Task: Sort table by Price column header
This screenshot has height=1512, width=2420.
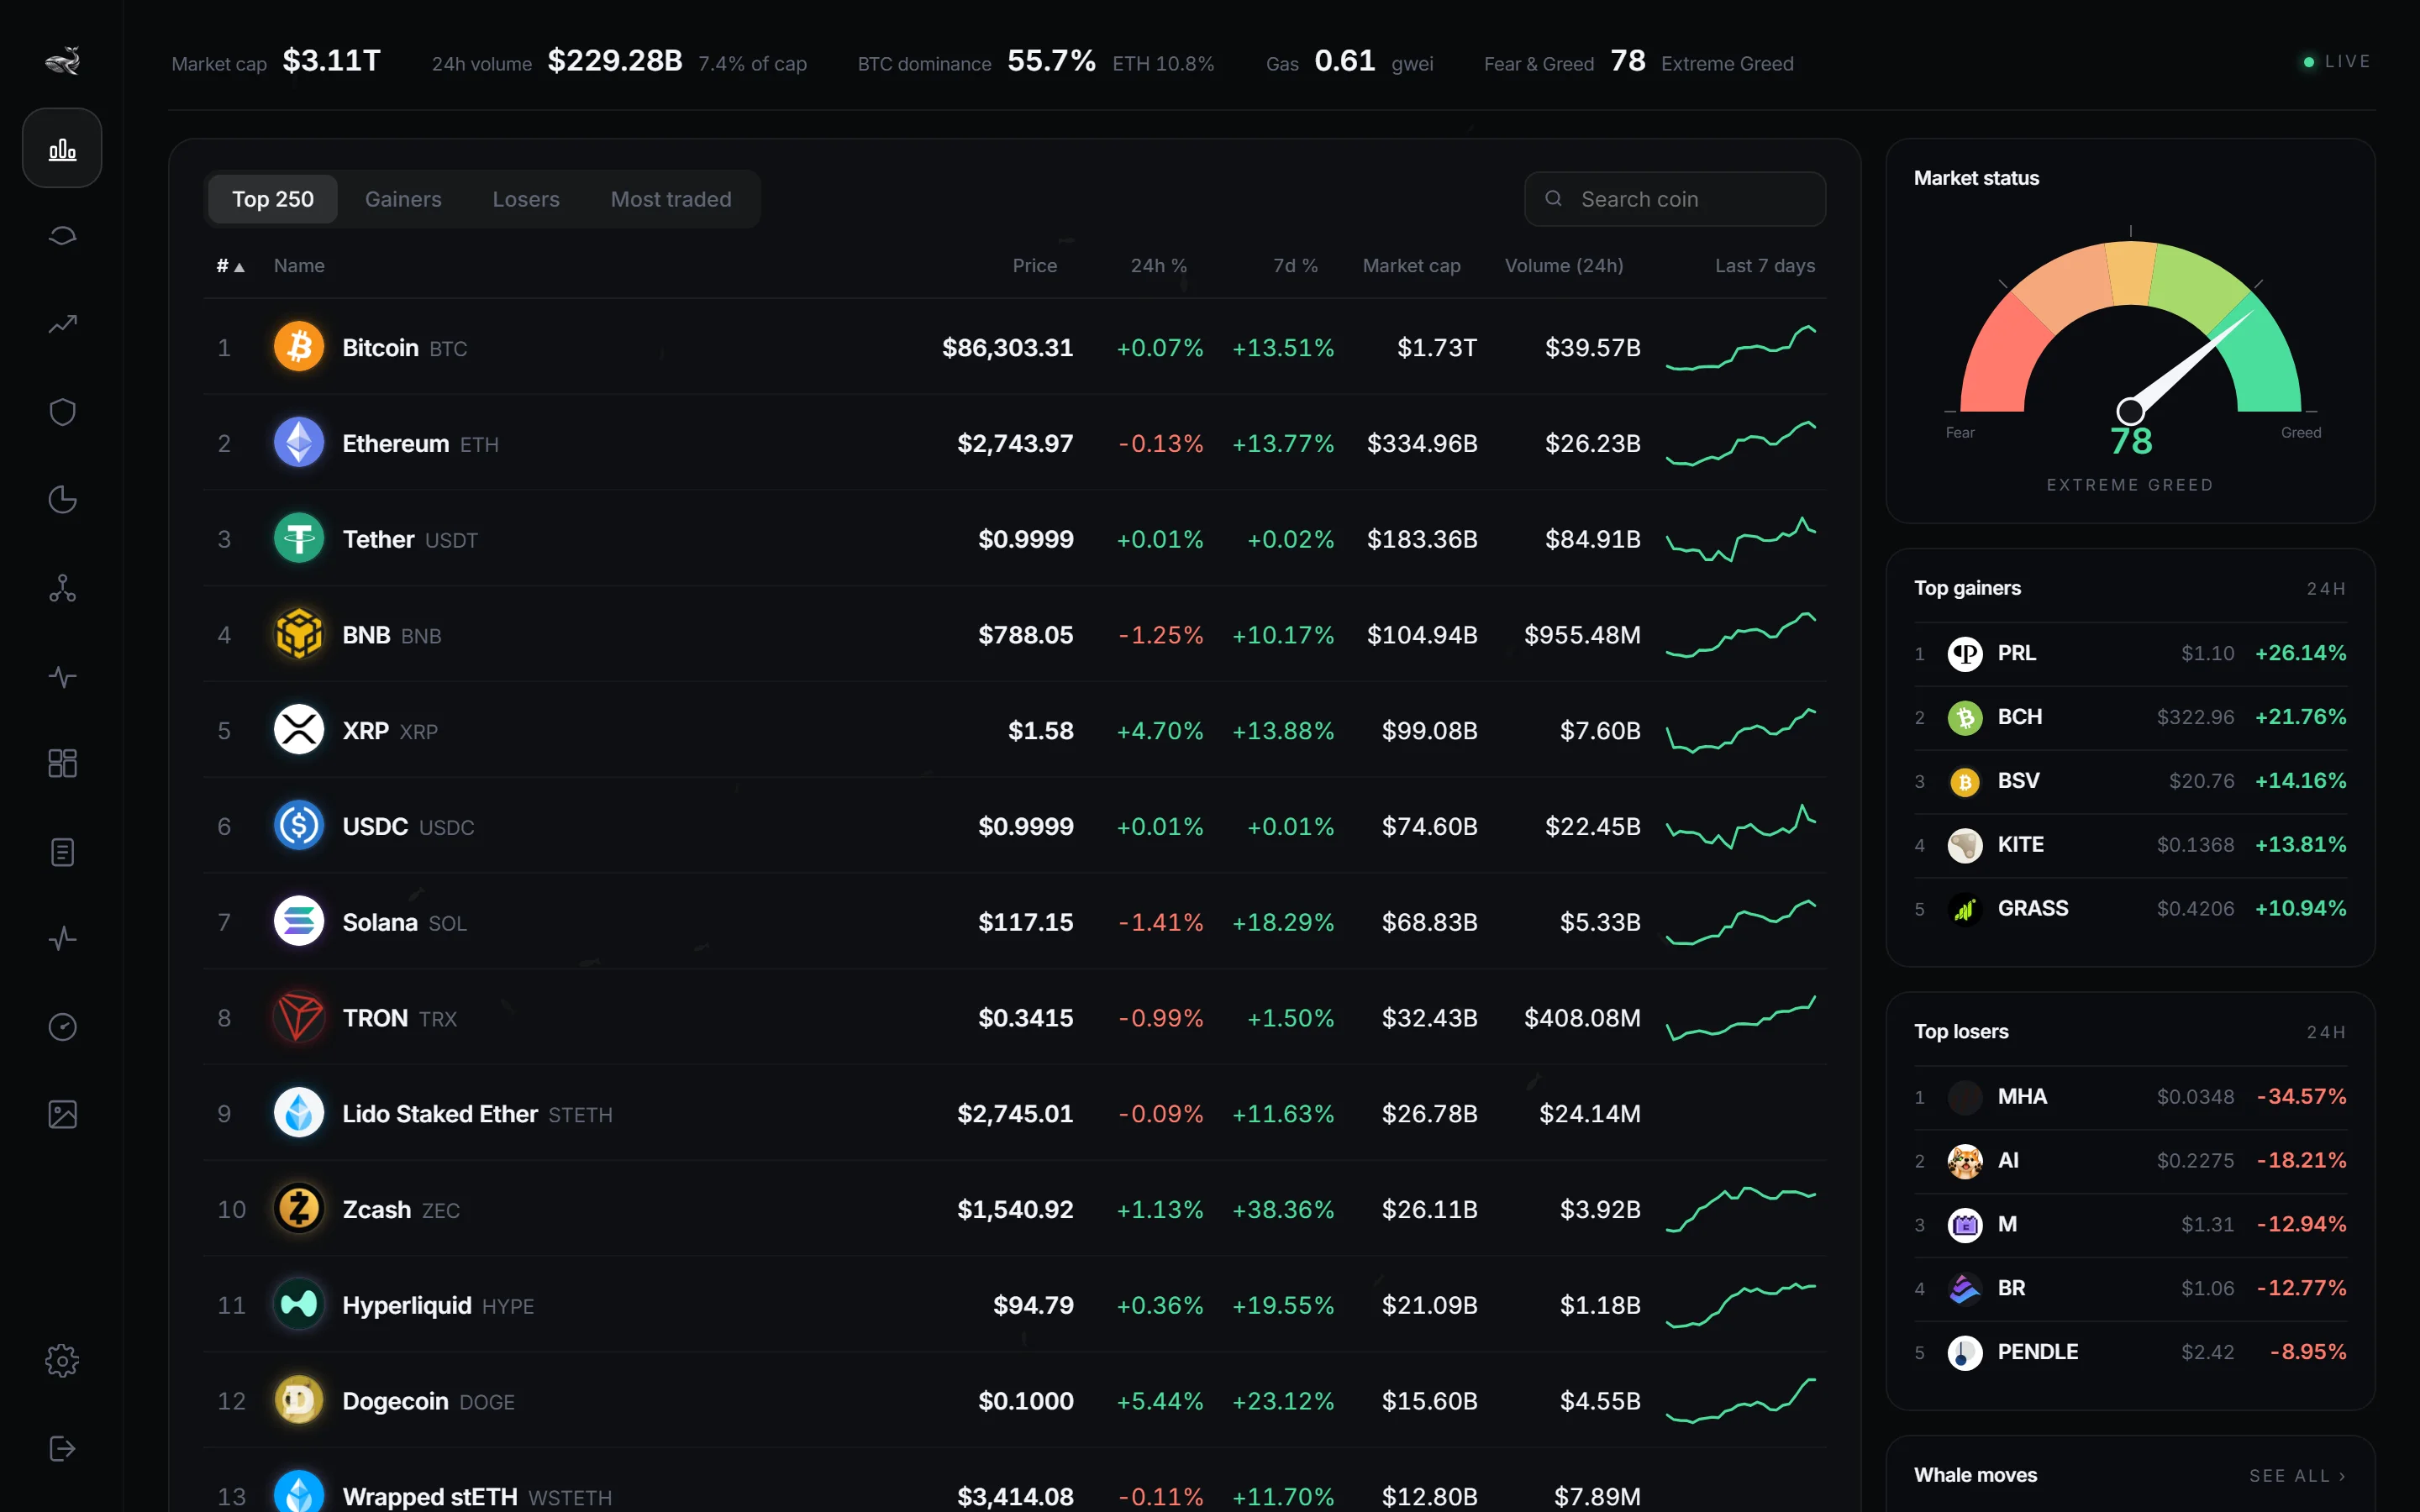Action: point(1034,266)
